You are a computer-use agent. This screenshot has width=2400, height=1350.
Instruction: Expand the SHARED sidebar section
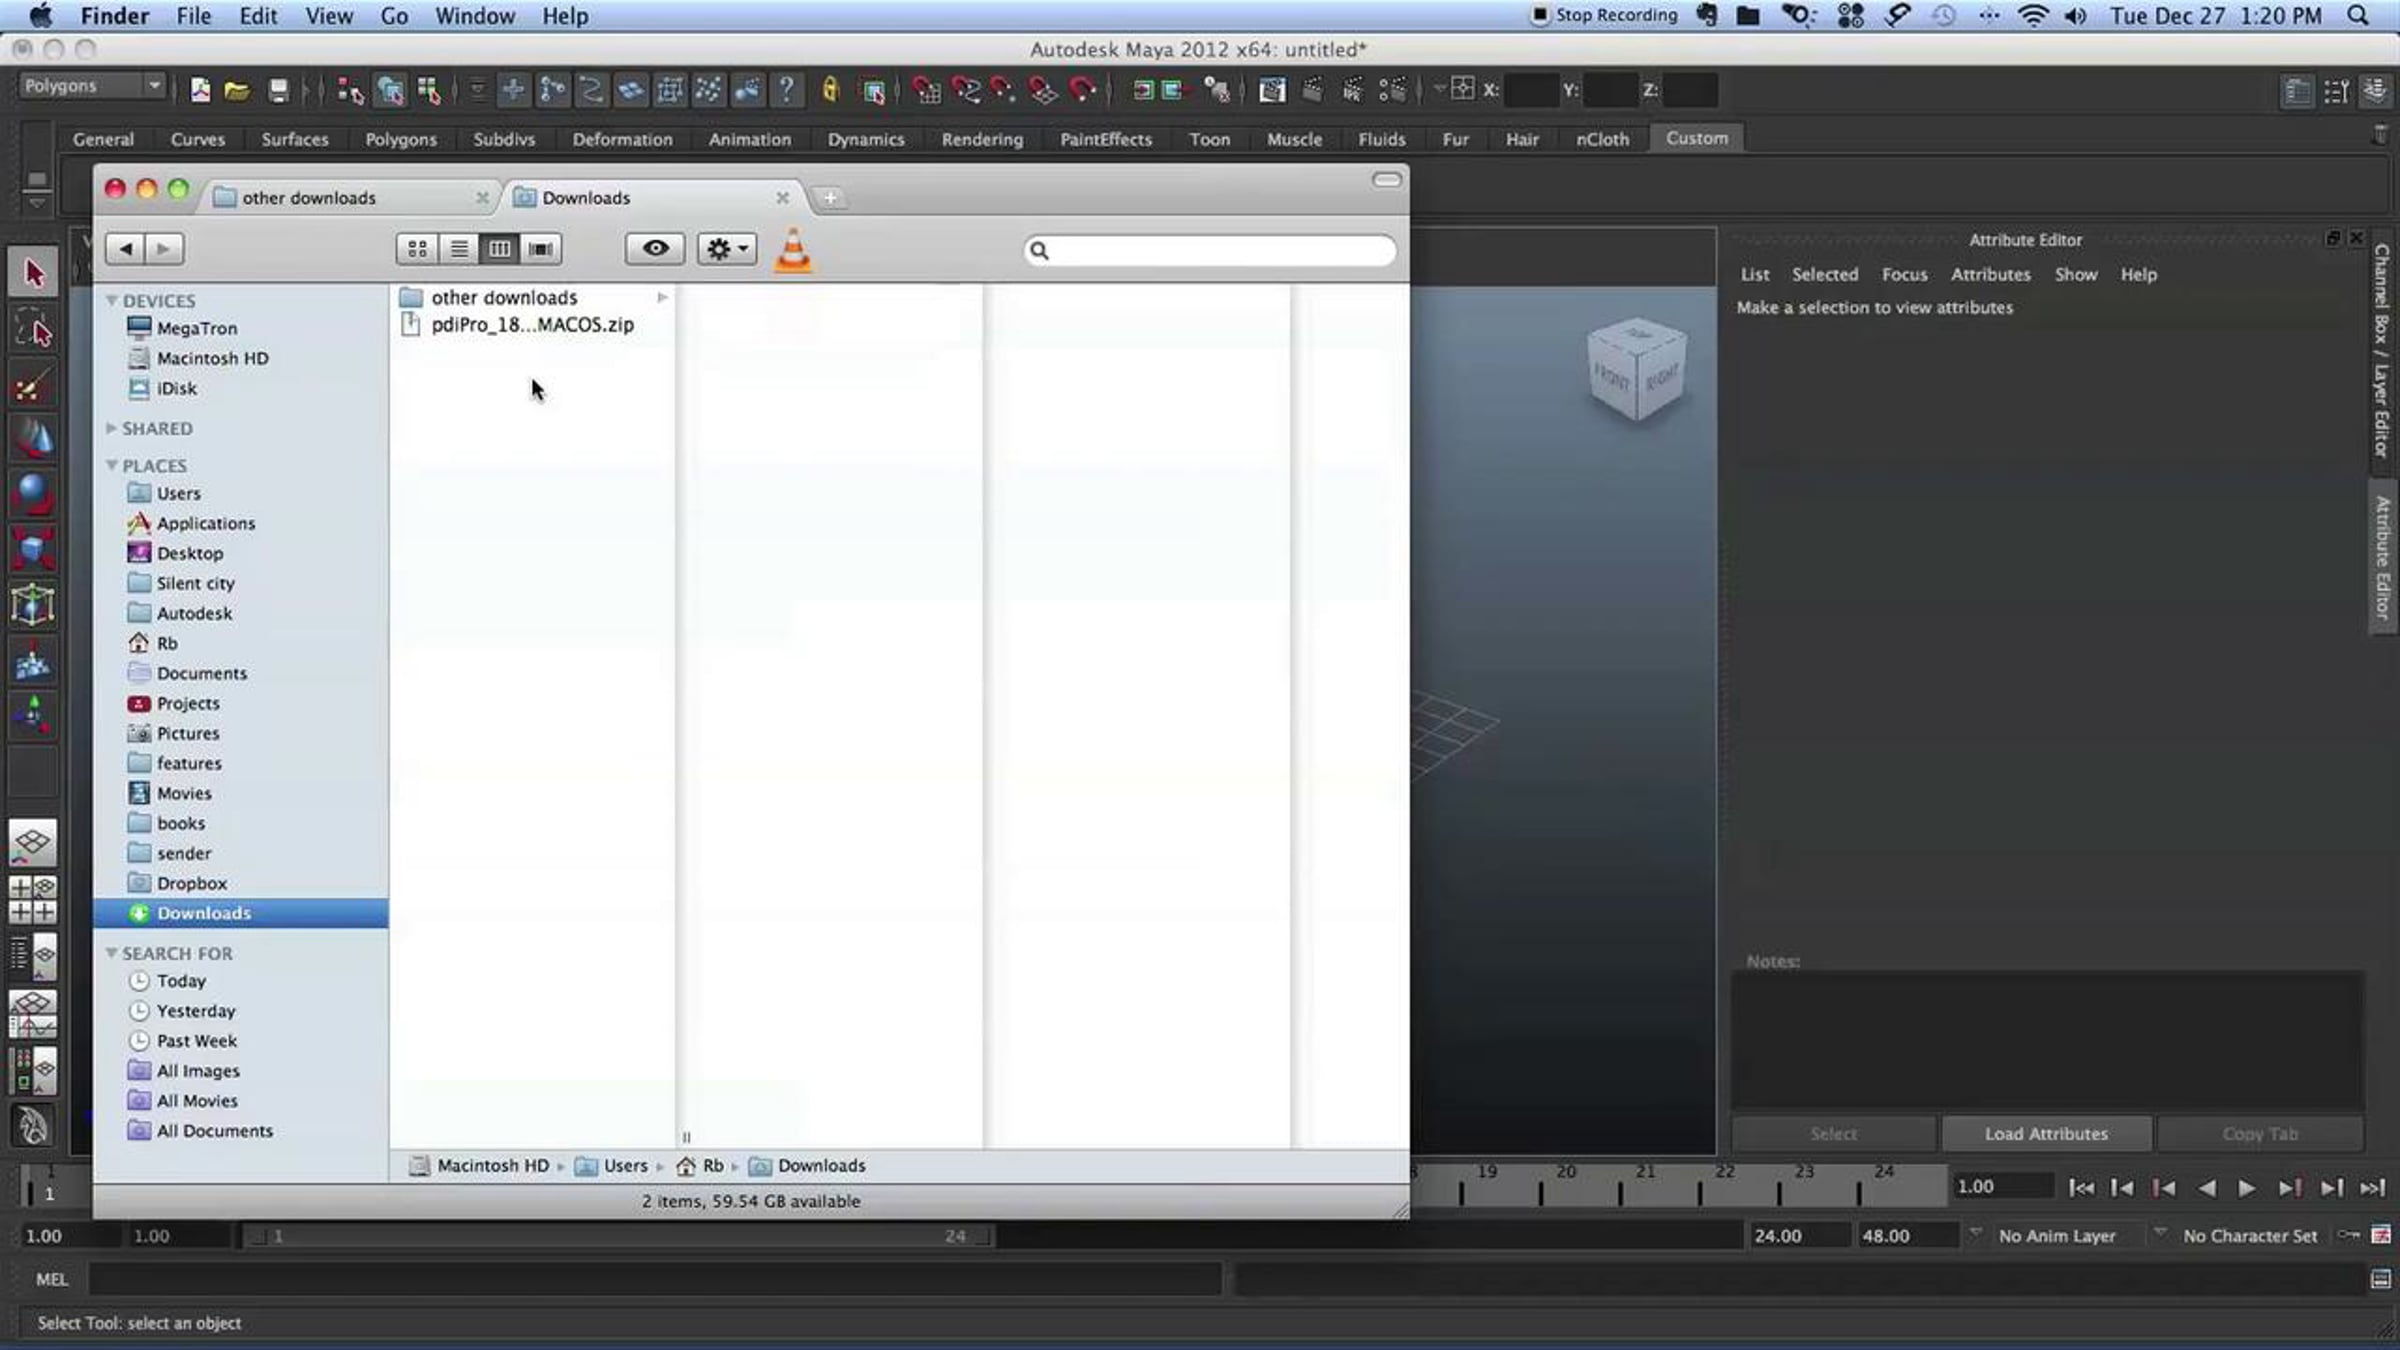point(111,428)
